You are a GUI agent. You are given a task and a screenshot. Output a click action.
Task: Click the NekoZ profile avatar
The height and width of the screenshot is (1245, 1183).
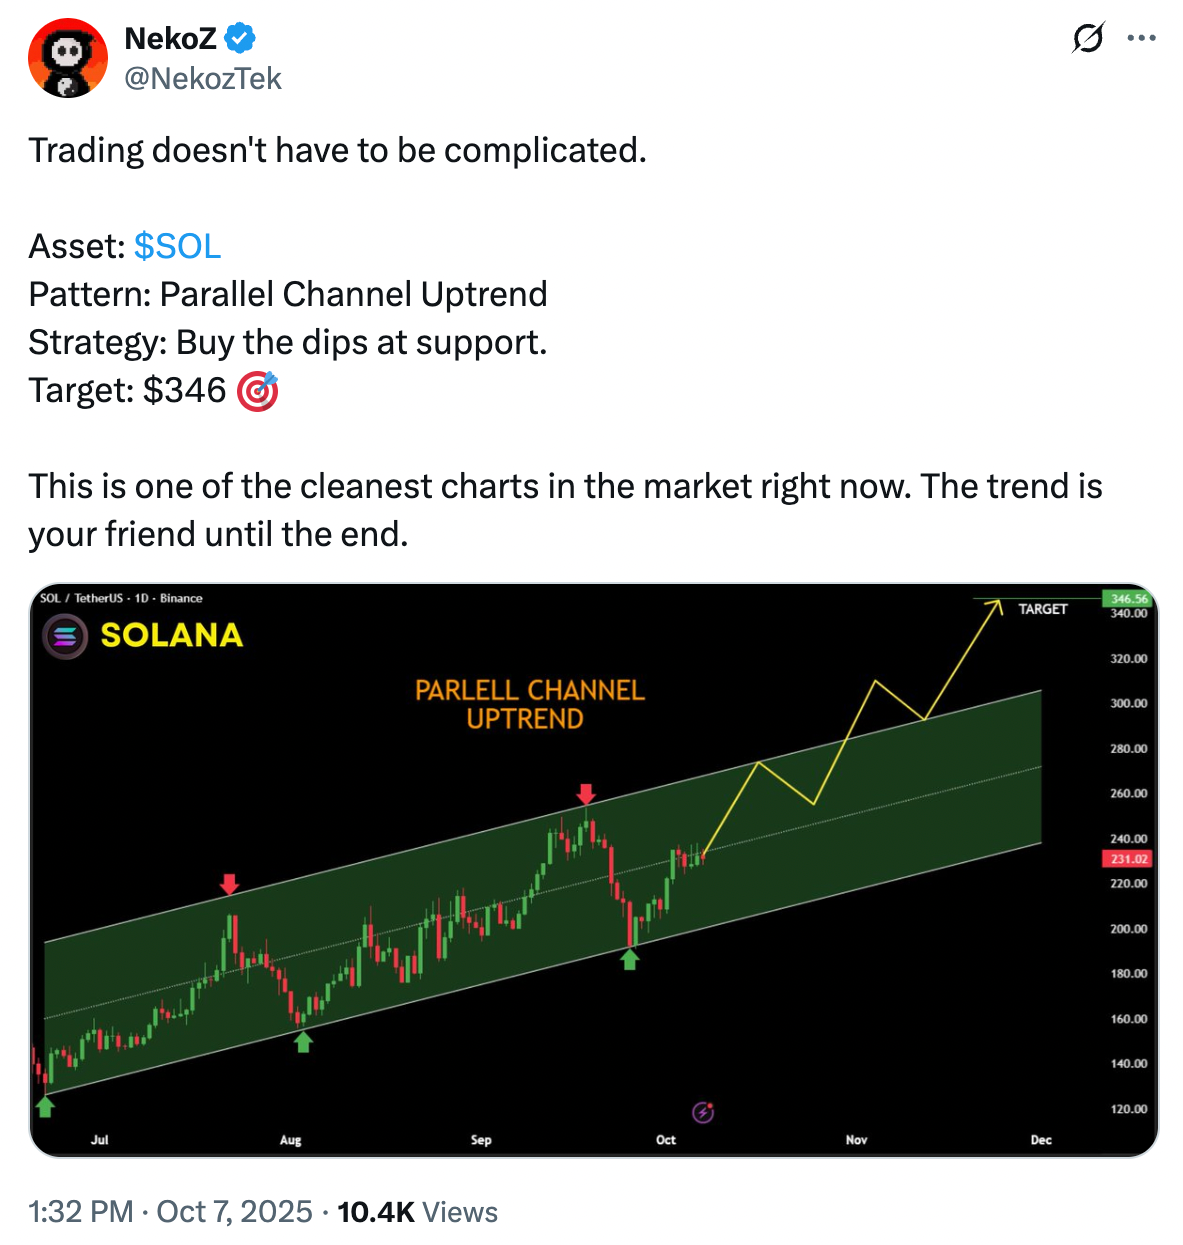point(68,58)
